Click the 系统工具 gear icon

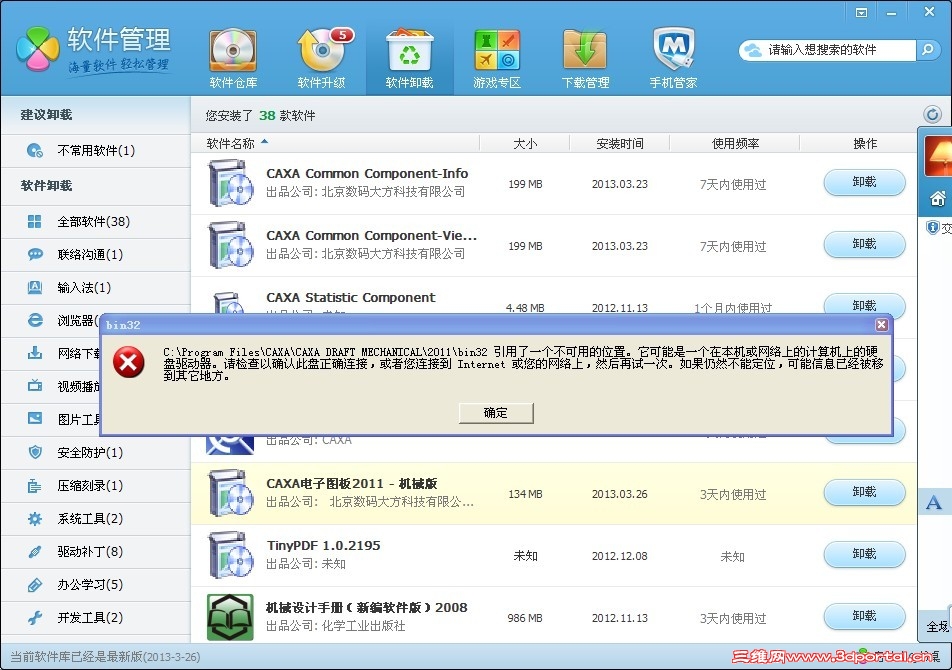pos(35,518)
